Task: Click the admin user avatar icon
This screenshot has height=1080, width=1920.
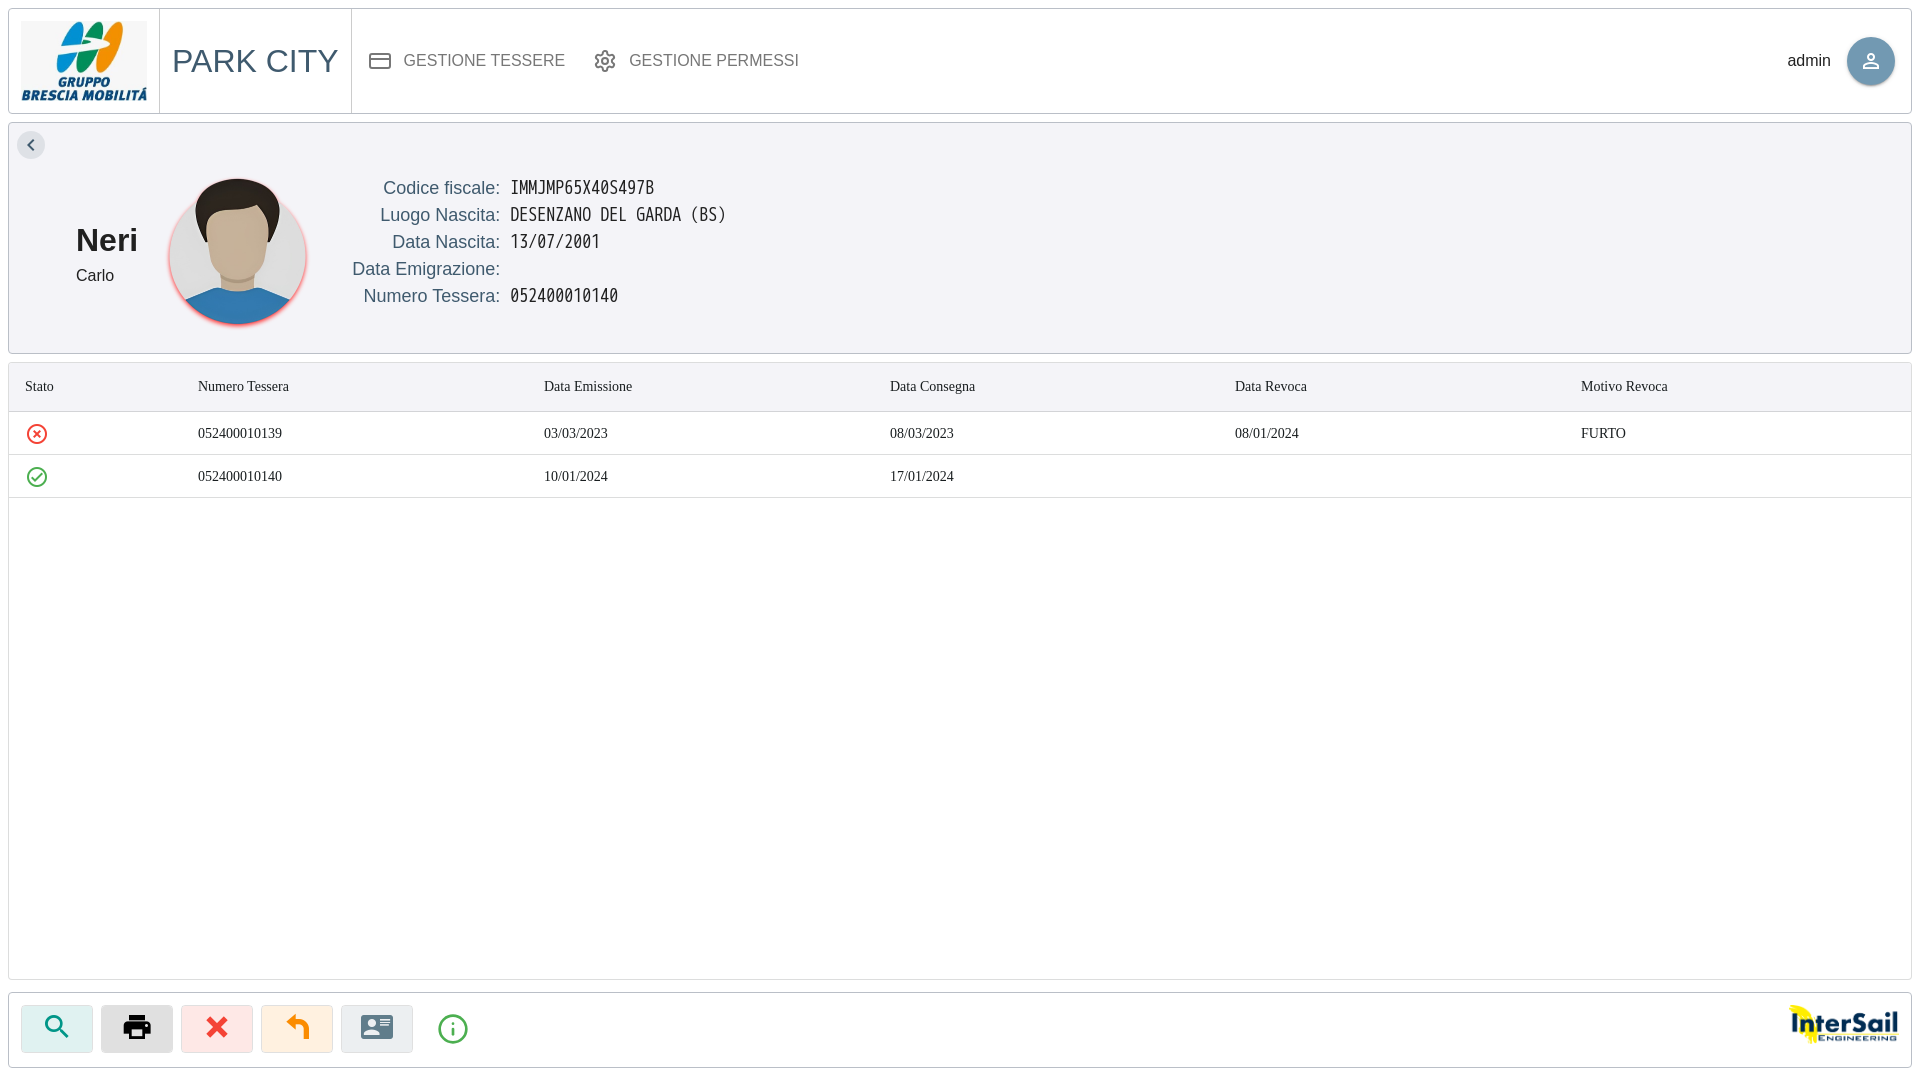Action: [x=1870, y=61]
